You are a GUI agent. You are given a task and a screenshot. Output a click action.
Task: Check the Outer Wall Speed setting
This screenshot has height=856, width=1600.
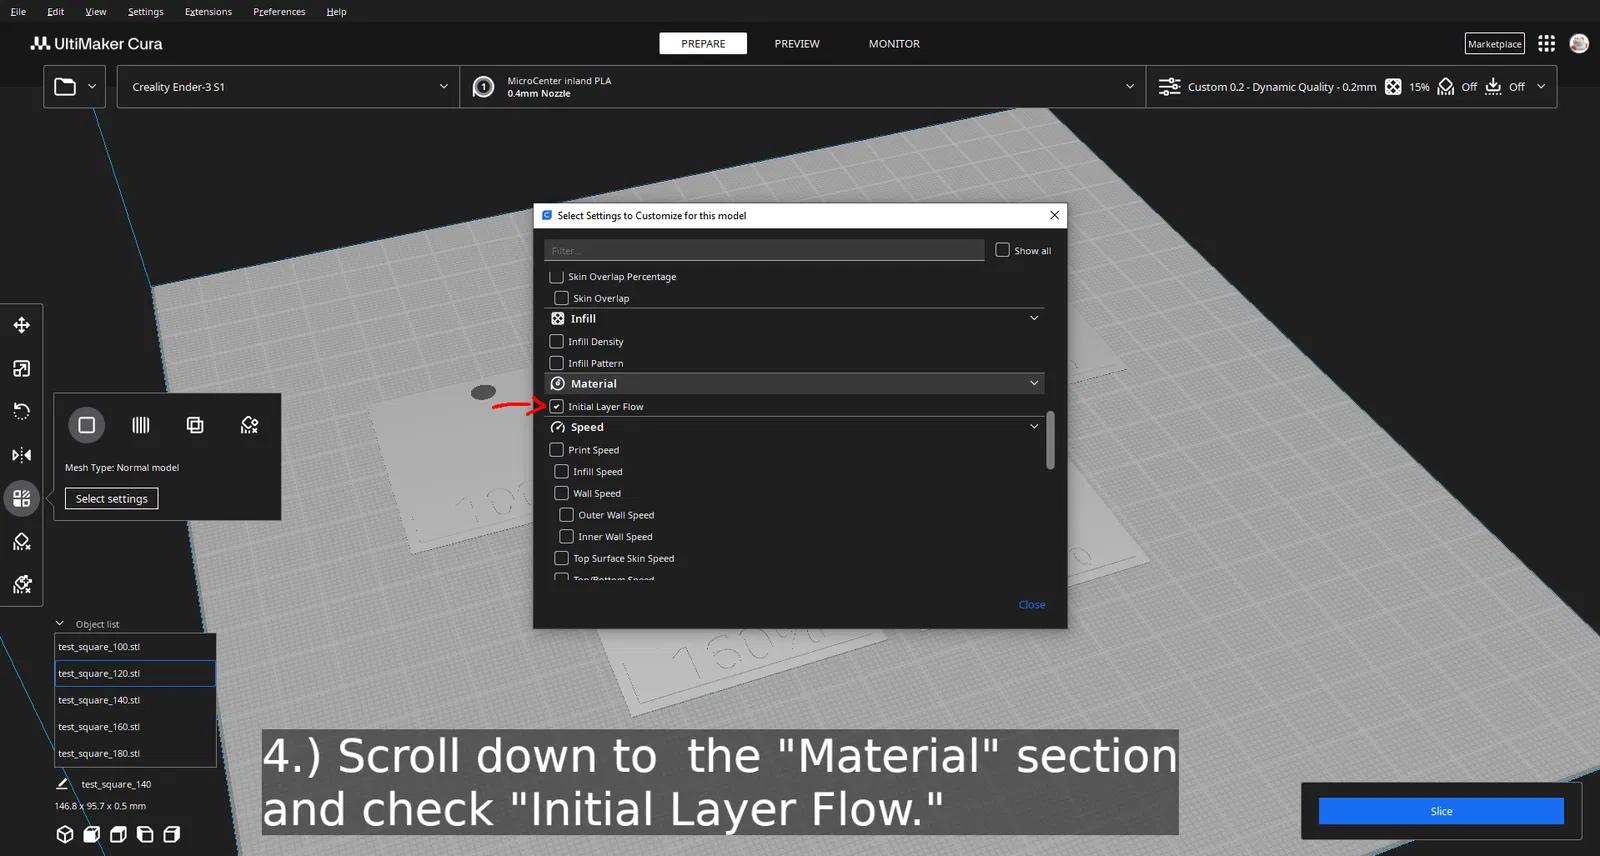tap(567, 515)
